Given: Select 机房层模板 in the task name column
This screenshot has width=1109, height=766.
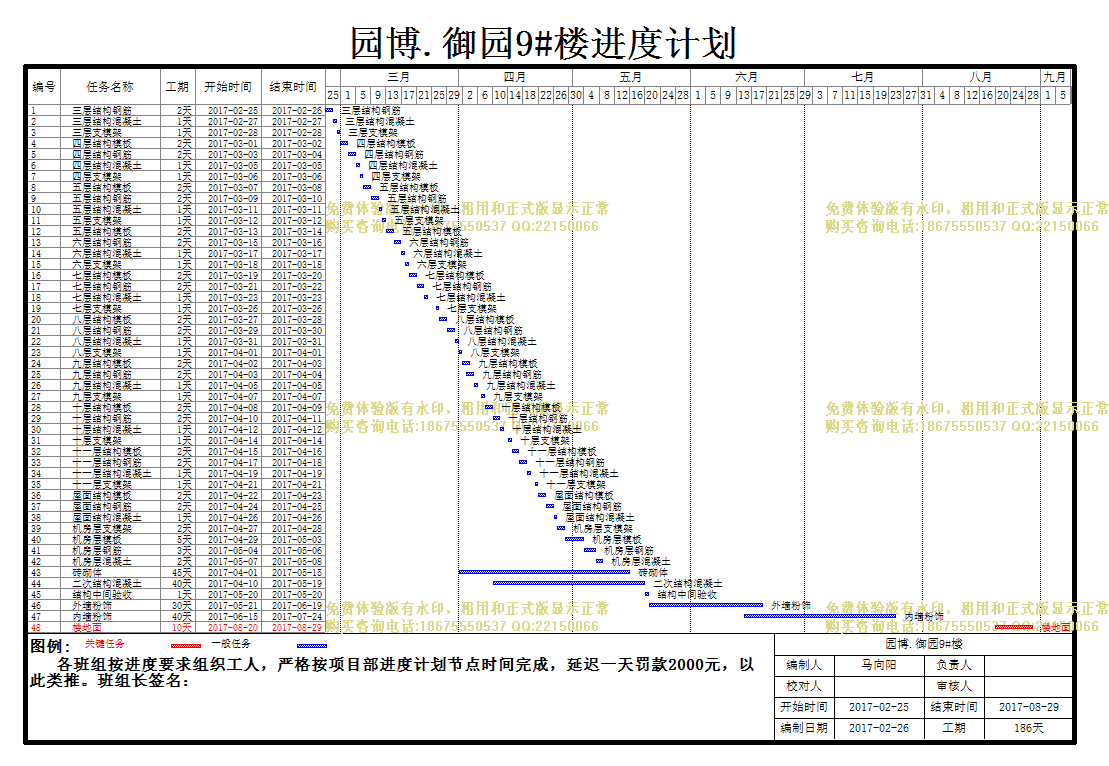Looking at the screenshot, I should pyautogui.click(x=96, y=540).
